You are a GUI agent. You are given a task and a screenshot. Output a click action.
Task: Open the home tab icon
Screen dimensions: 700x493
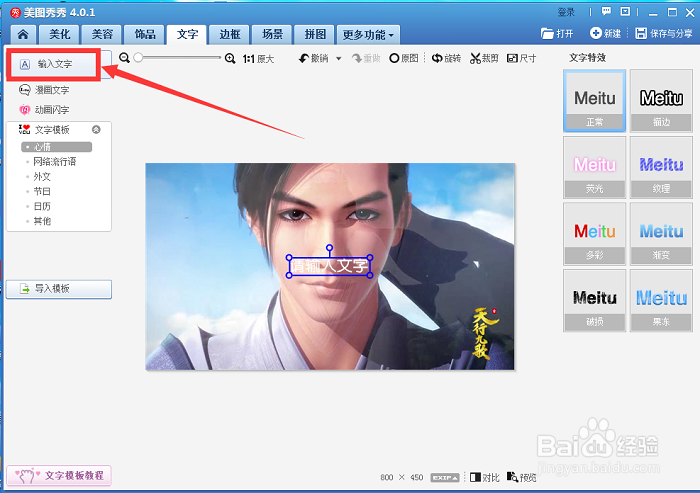[x=23, y=34]
